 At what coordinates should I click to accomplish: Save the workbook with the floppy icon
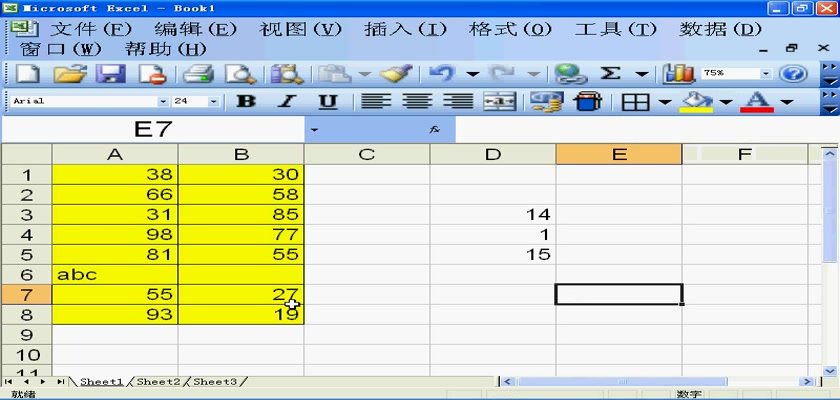109,74
